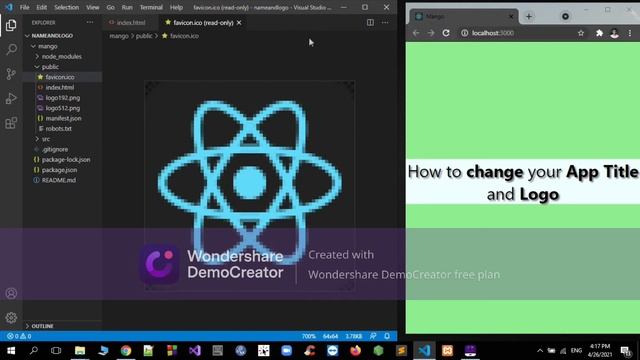Viewport: 640px width, 360px height.
Task: Open the Manage gear icon
Action: (x=11, y=318)
